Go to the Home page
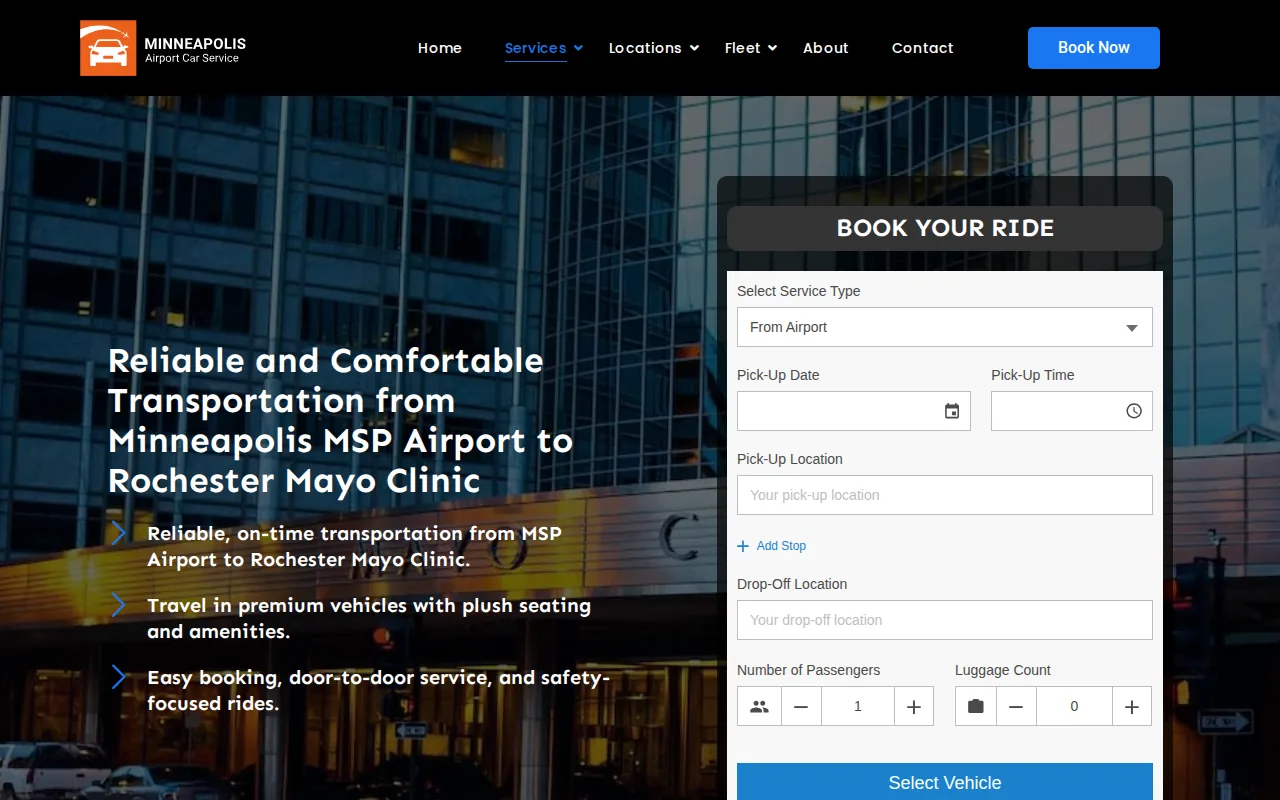The height and width of the screenshot is (800, 1280). pyautogui.click(x=440, y=48)
